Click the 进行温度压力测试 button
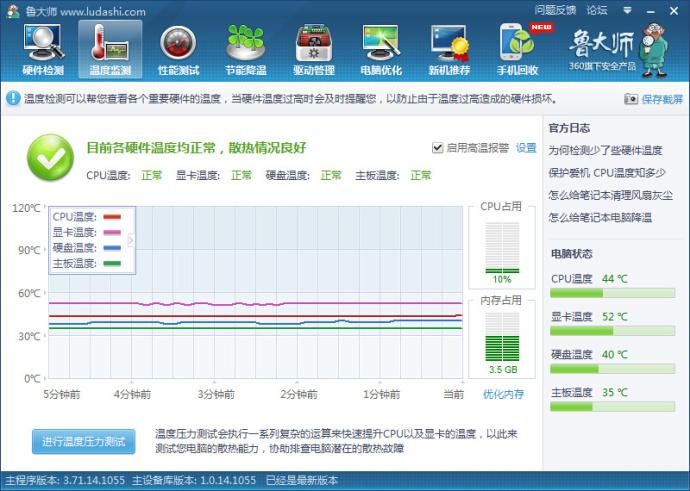This screenshot has width=690, height=491. pos(84,441)
